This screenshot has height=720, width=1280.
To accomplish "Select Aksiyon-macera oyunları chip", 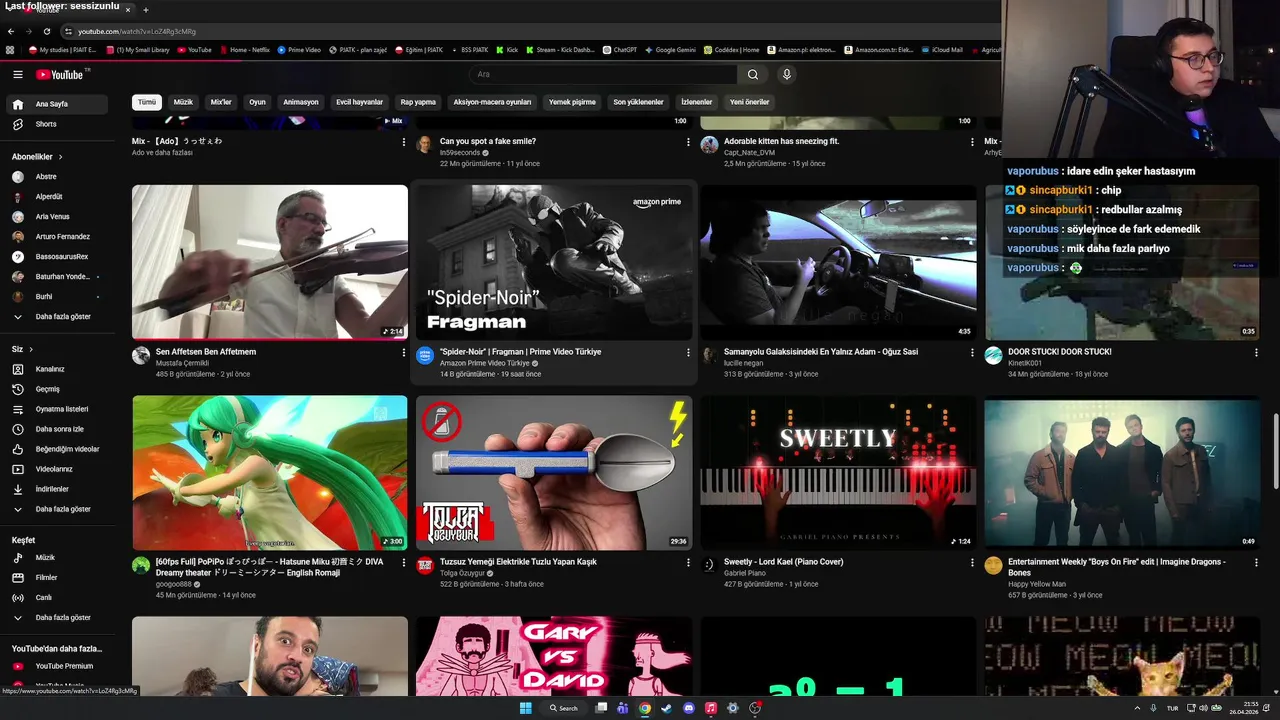I will (492, 102).
